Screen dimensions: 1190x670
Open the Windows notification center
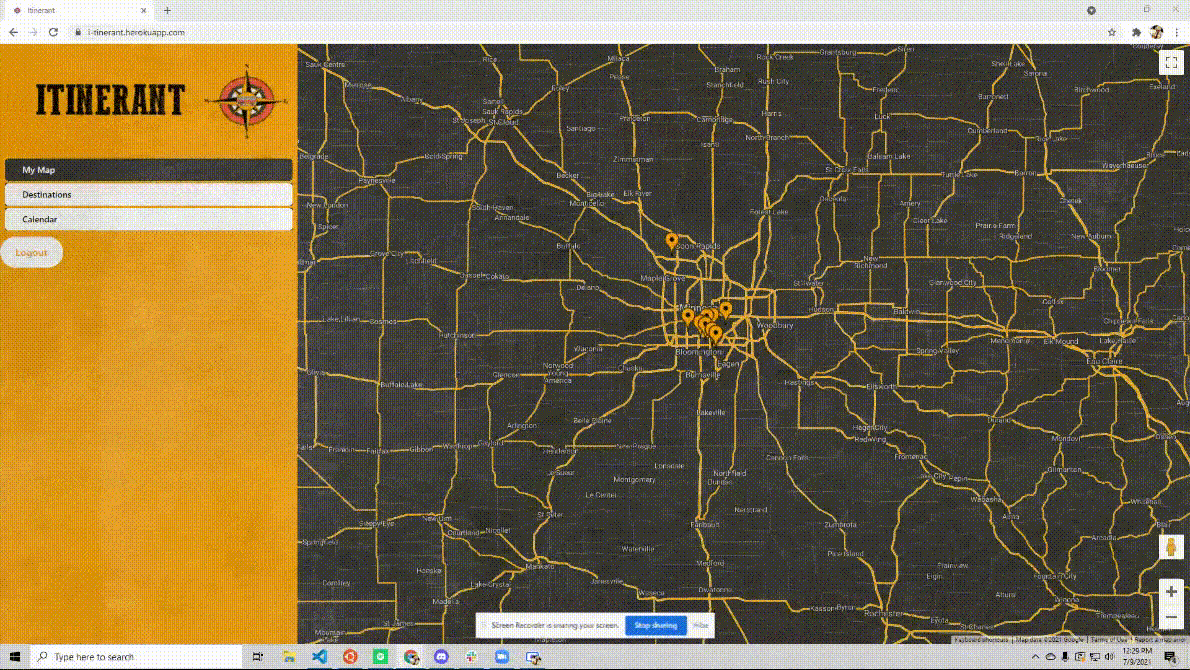[x=1171, y=656]
